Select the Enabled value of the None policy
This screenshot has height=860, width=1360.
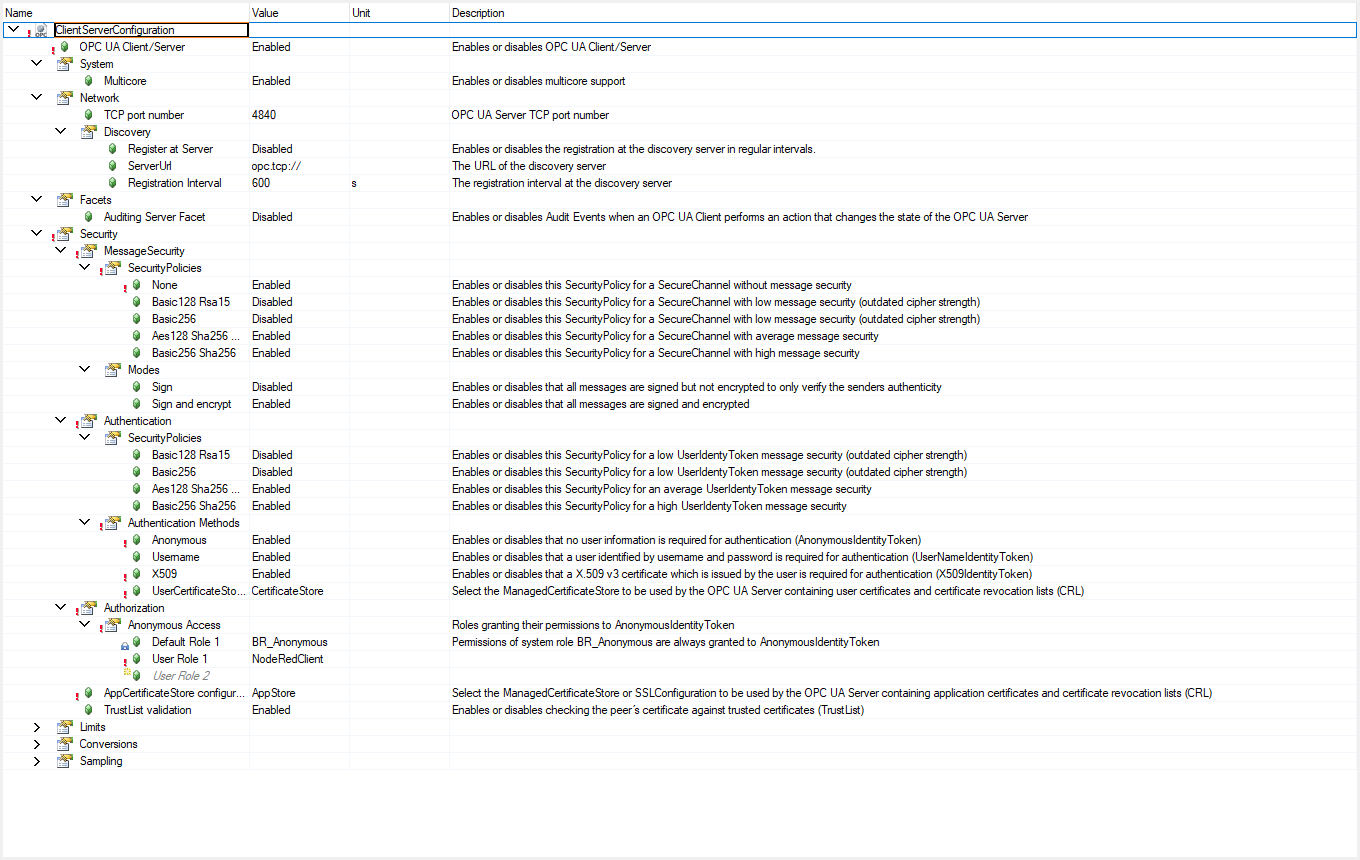271,285
